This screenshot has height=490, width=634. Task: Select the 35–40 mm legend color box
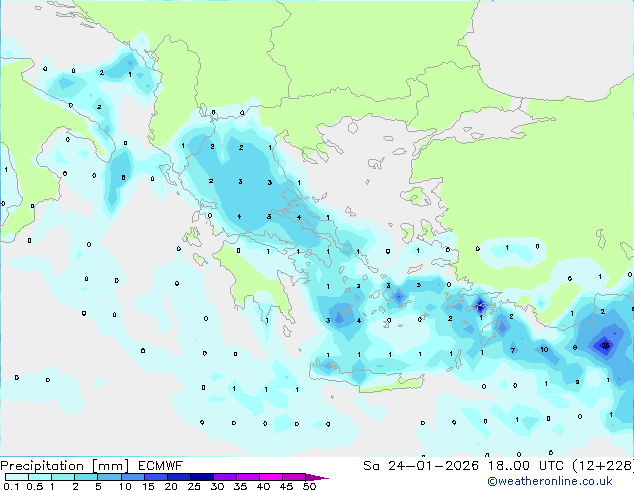pos(248,477)
